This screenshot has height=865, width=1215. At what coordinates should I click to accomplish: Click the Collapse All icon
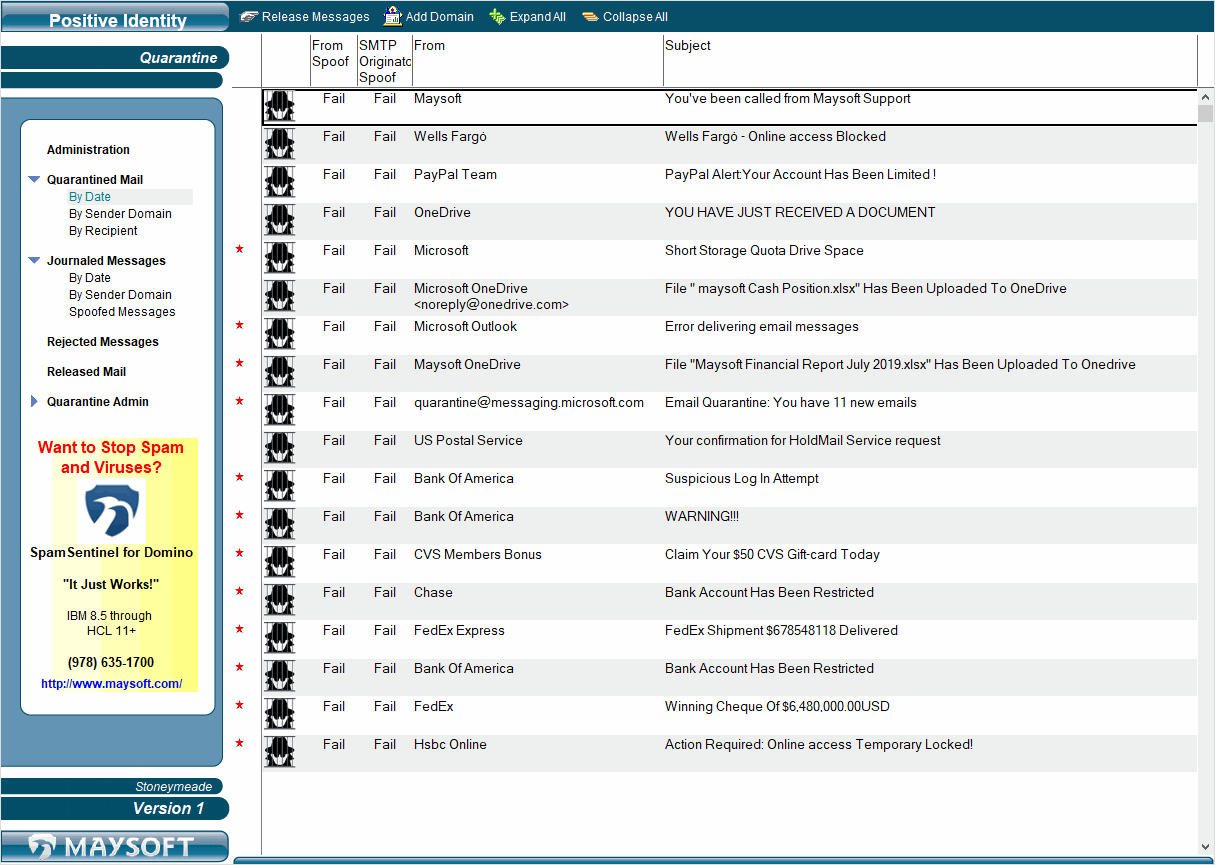590,16
